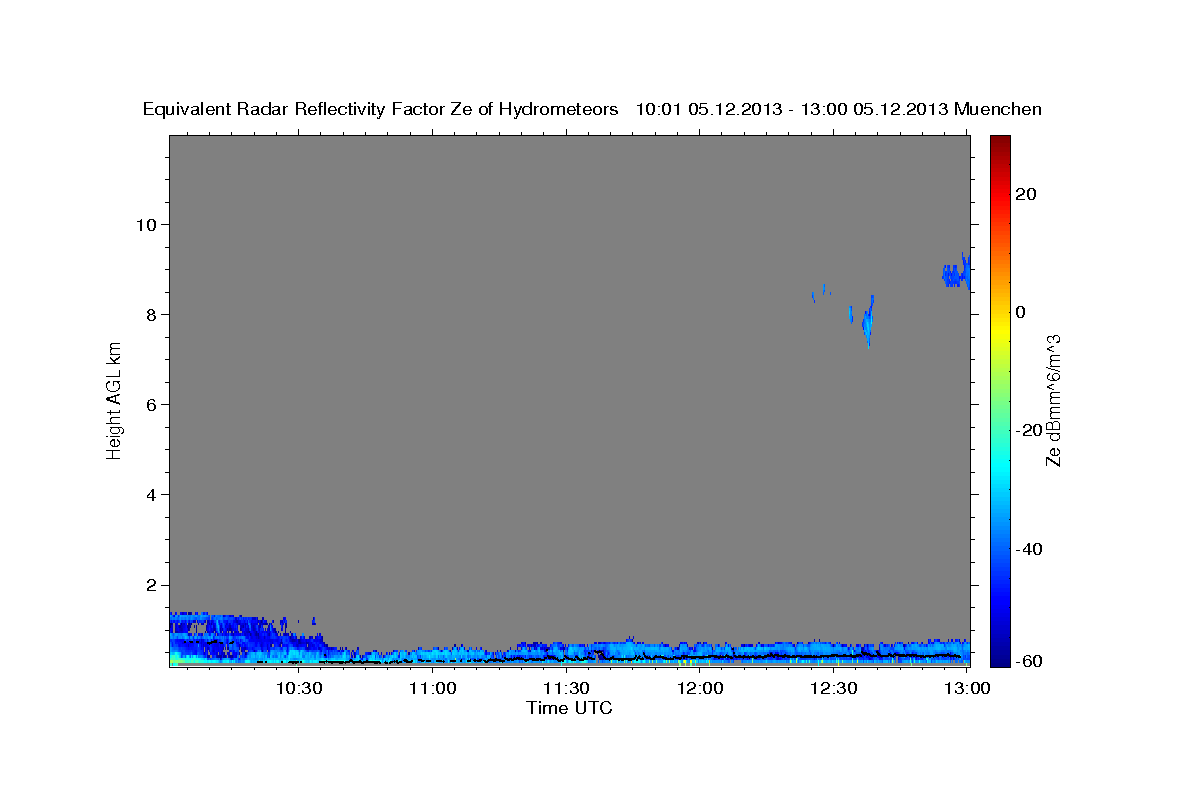Click the "11:00" time tick label
1200x800 pixels.
[x=433, y=688]
